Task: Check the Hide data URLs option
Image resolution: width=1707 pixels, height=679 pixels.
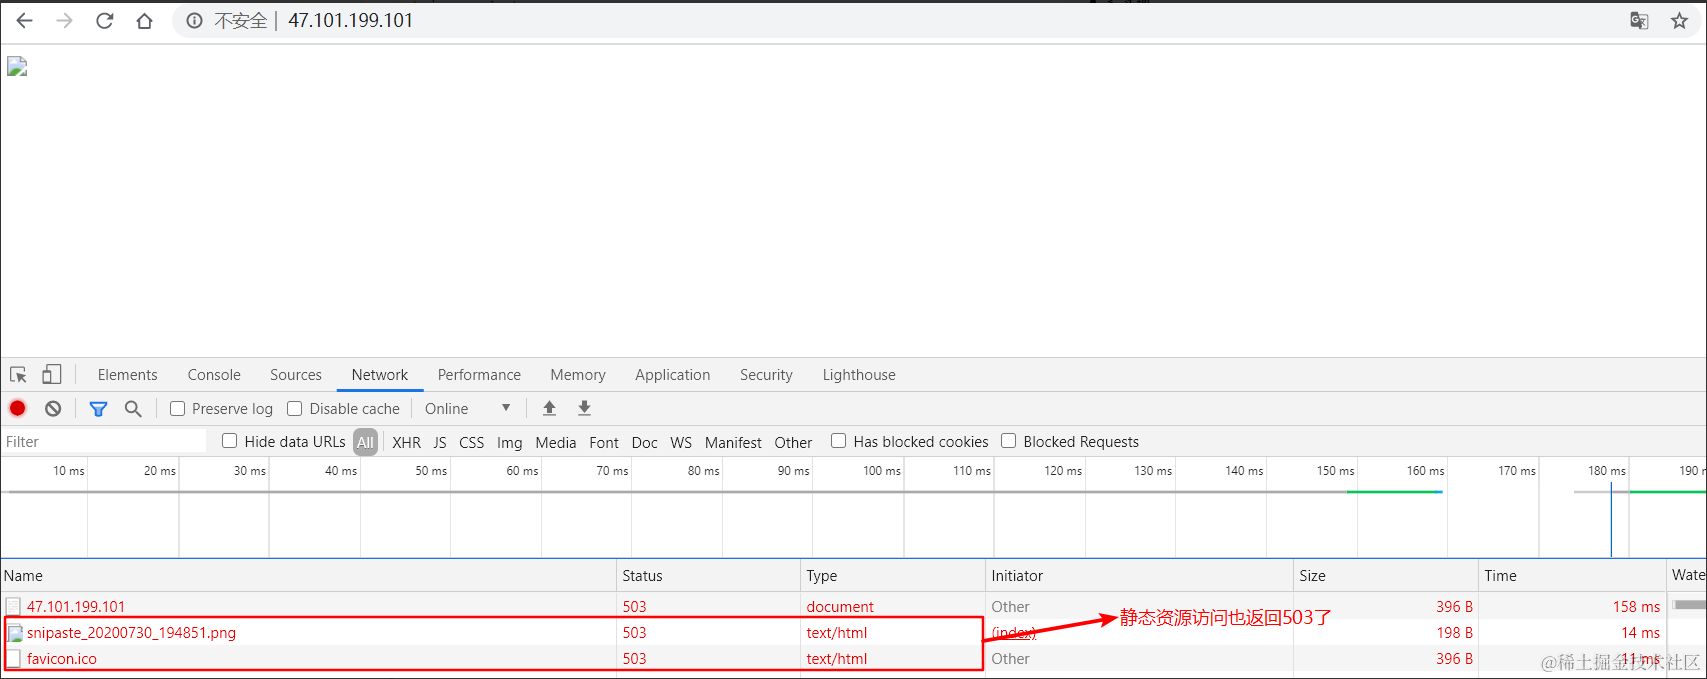Action: pyautogui.click(x=229, y=441)
